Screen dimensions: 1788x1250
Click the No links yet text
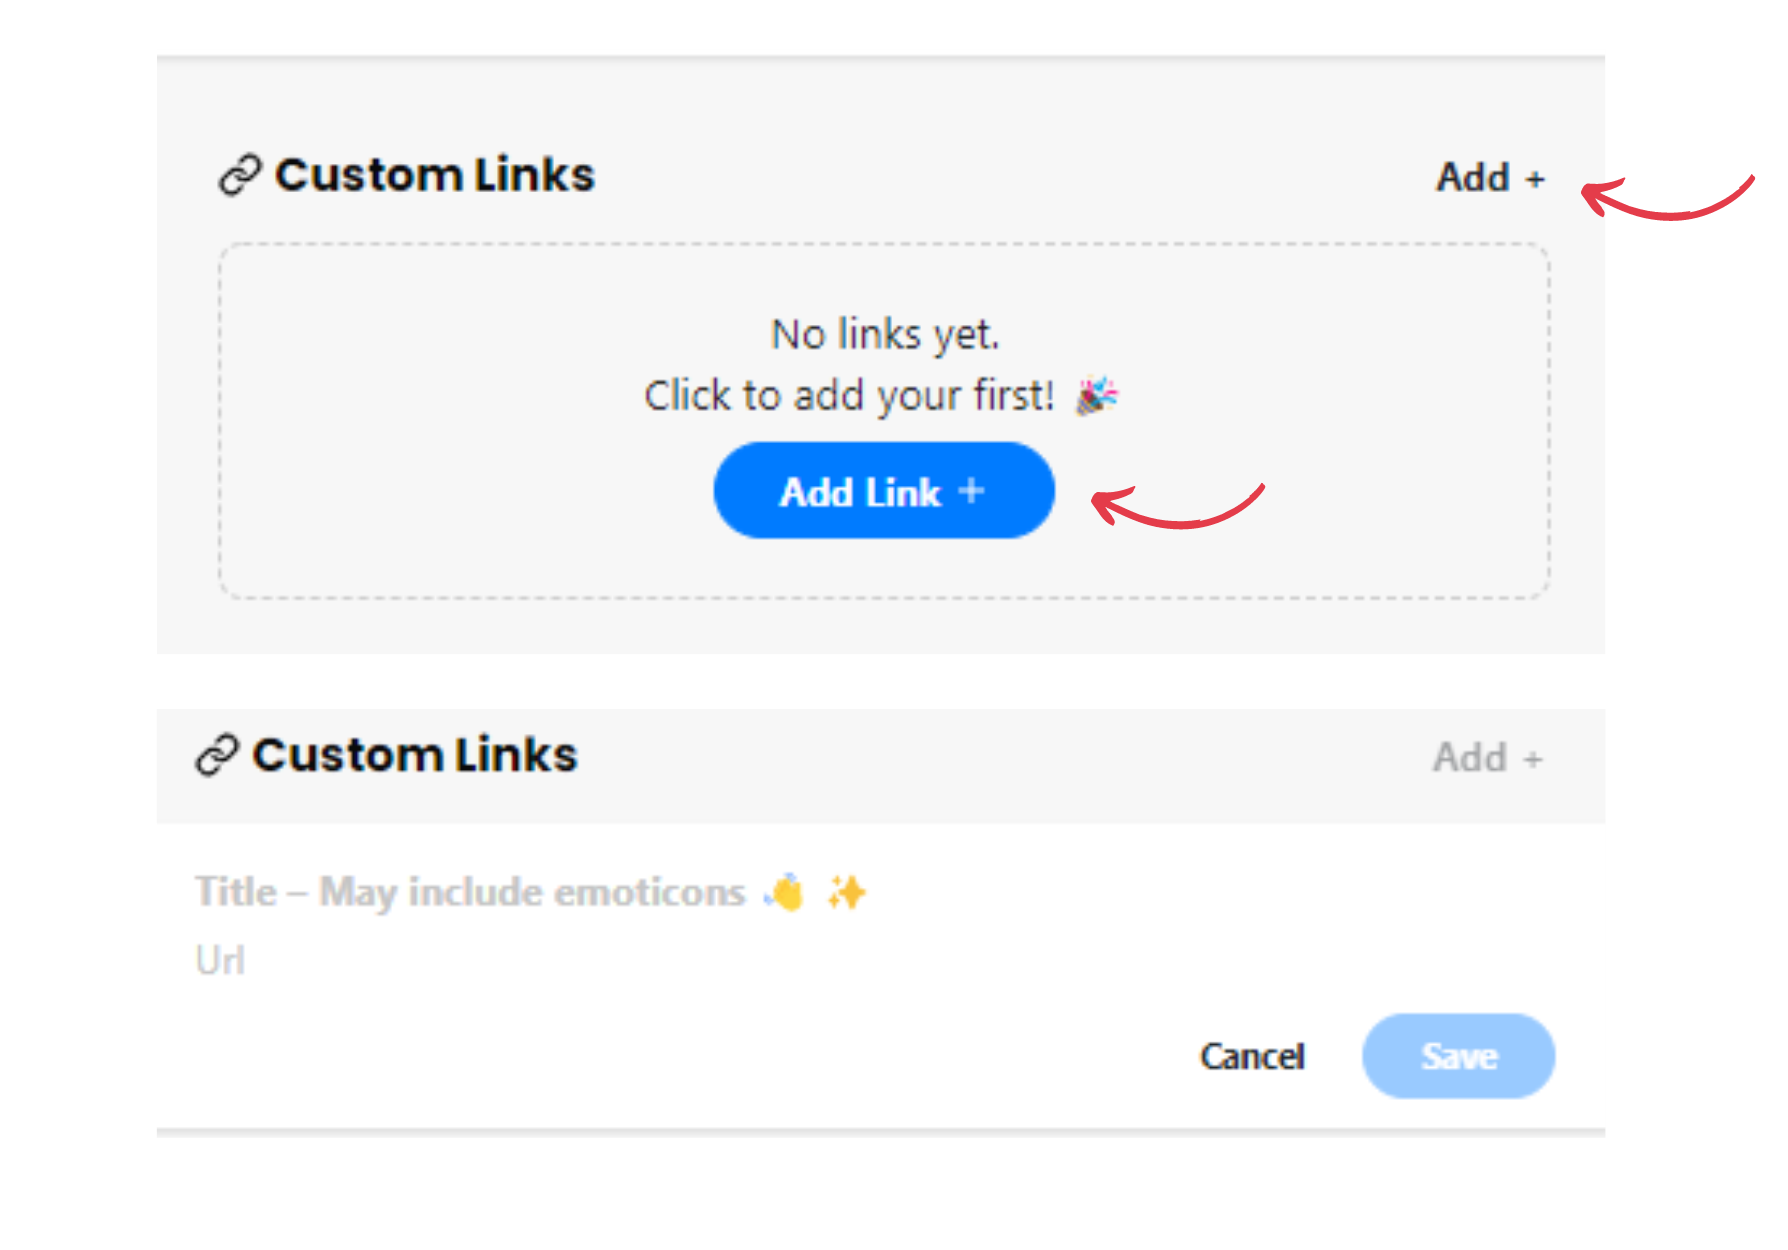point(885,335)
